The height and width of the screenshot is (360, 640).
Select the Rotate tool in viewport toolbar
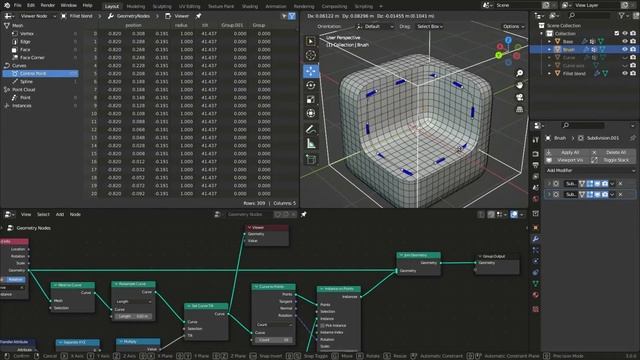[311, 85]
